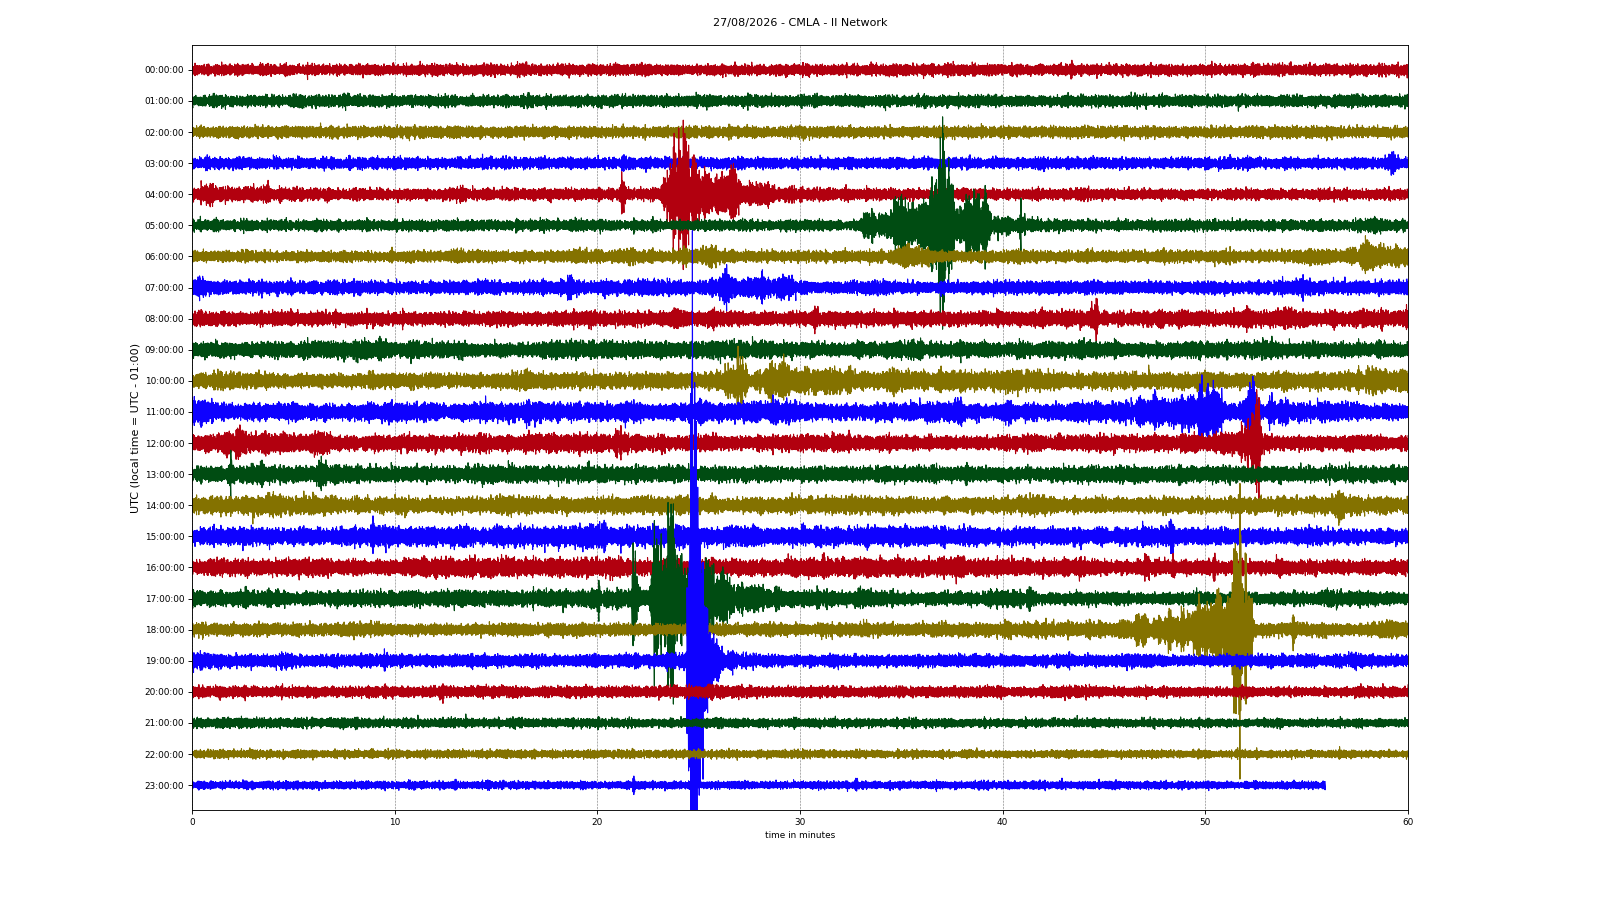This screenshot has height=900, width=1600.
Task: Choose the 60 minute tick label
Action: click(1408, 822)
